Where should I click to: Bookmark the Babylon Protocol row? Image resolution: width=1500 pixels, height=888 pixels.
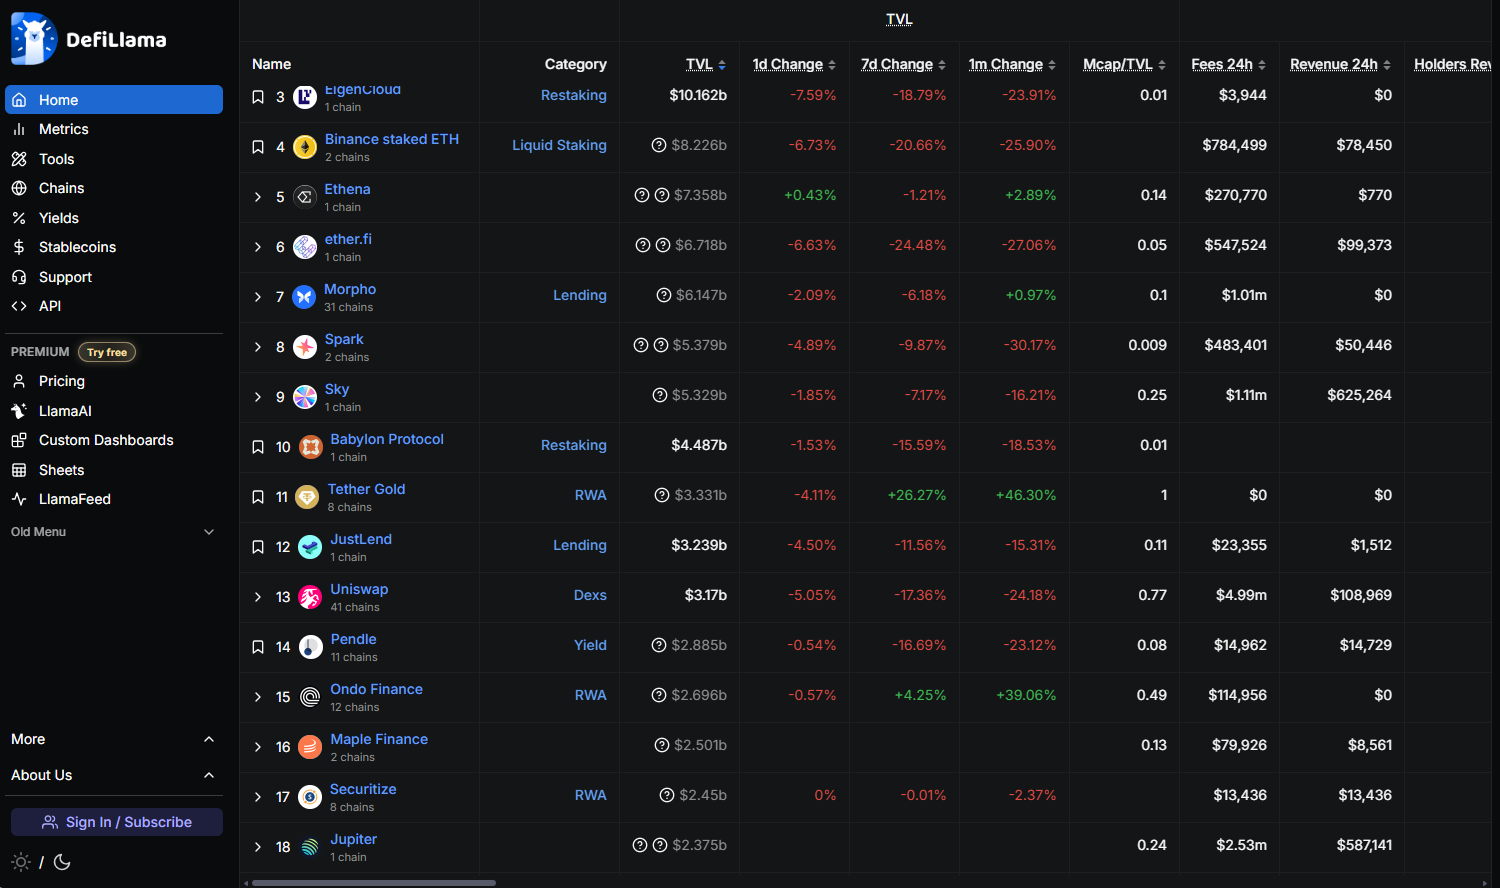tap(258, 447)
